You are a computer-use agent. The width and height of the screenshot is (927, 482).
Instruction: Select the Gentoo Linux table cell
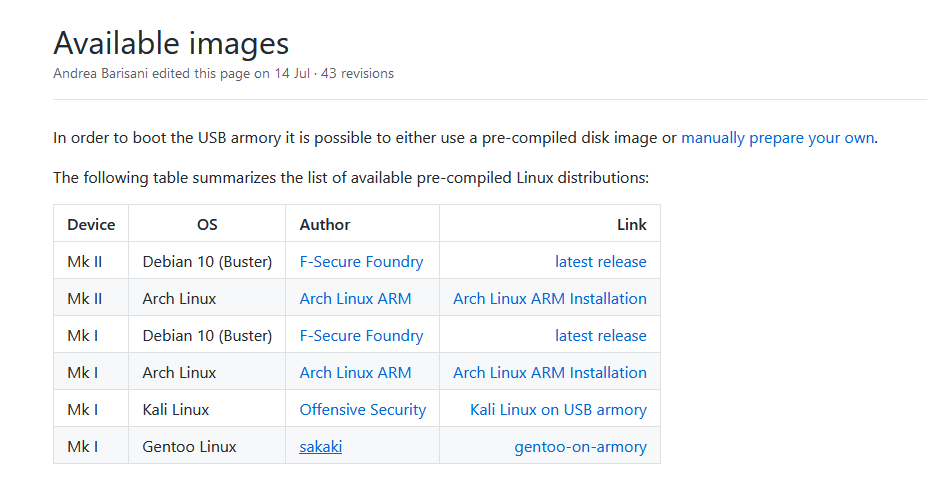tap(207, 445)
